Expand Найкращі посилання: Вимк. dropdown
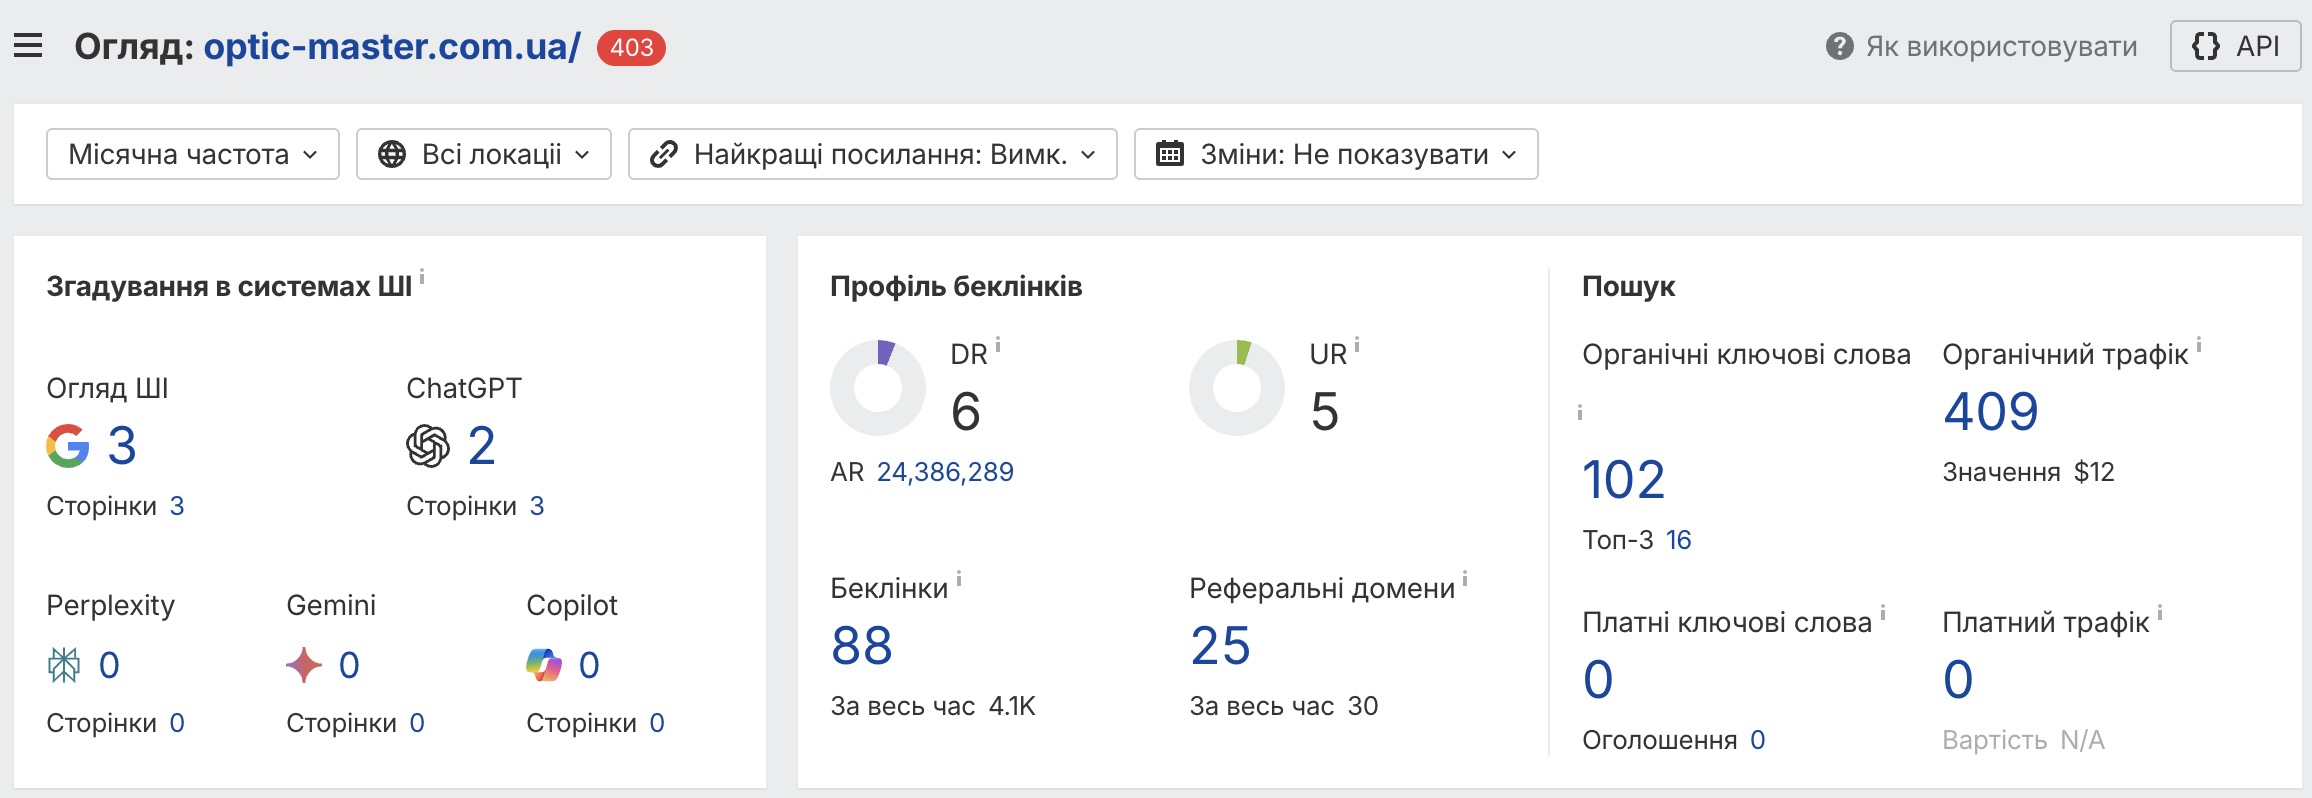Image resolution: width=2312 pixels, height=798 pixels. (872, 154)
